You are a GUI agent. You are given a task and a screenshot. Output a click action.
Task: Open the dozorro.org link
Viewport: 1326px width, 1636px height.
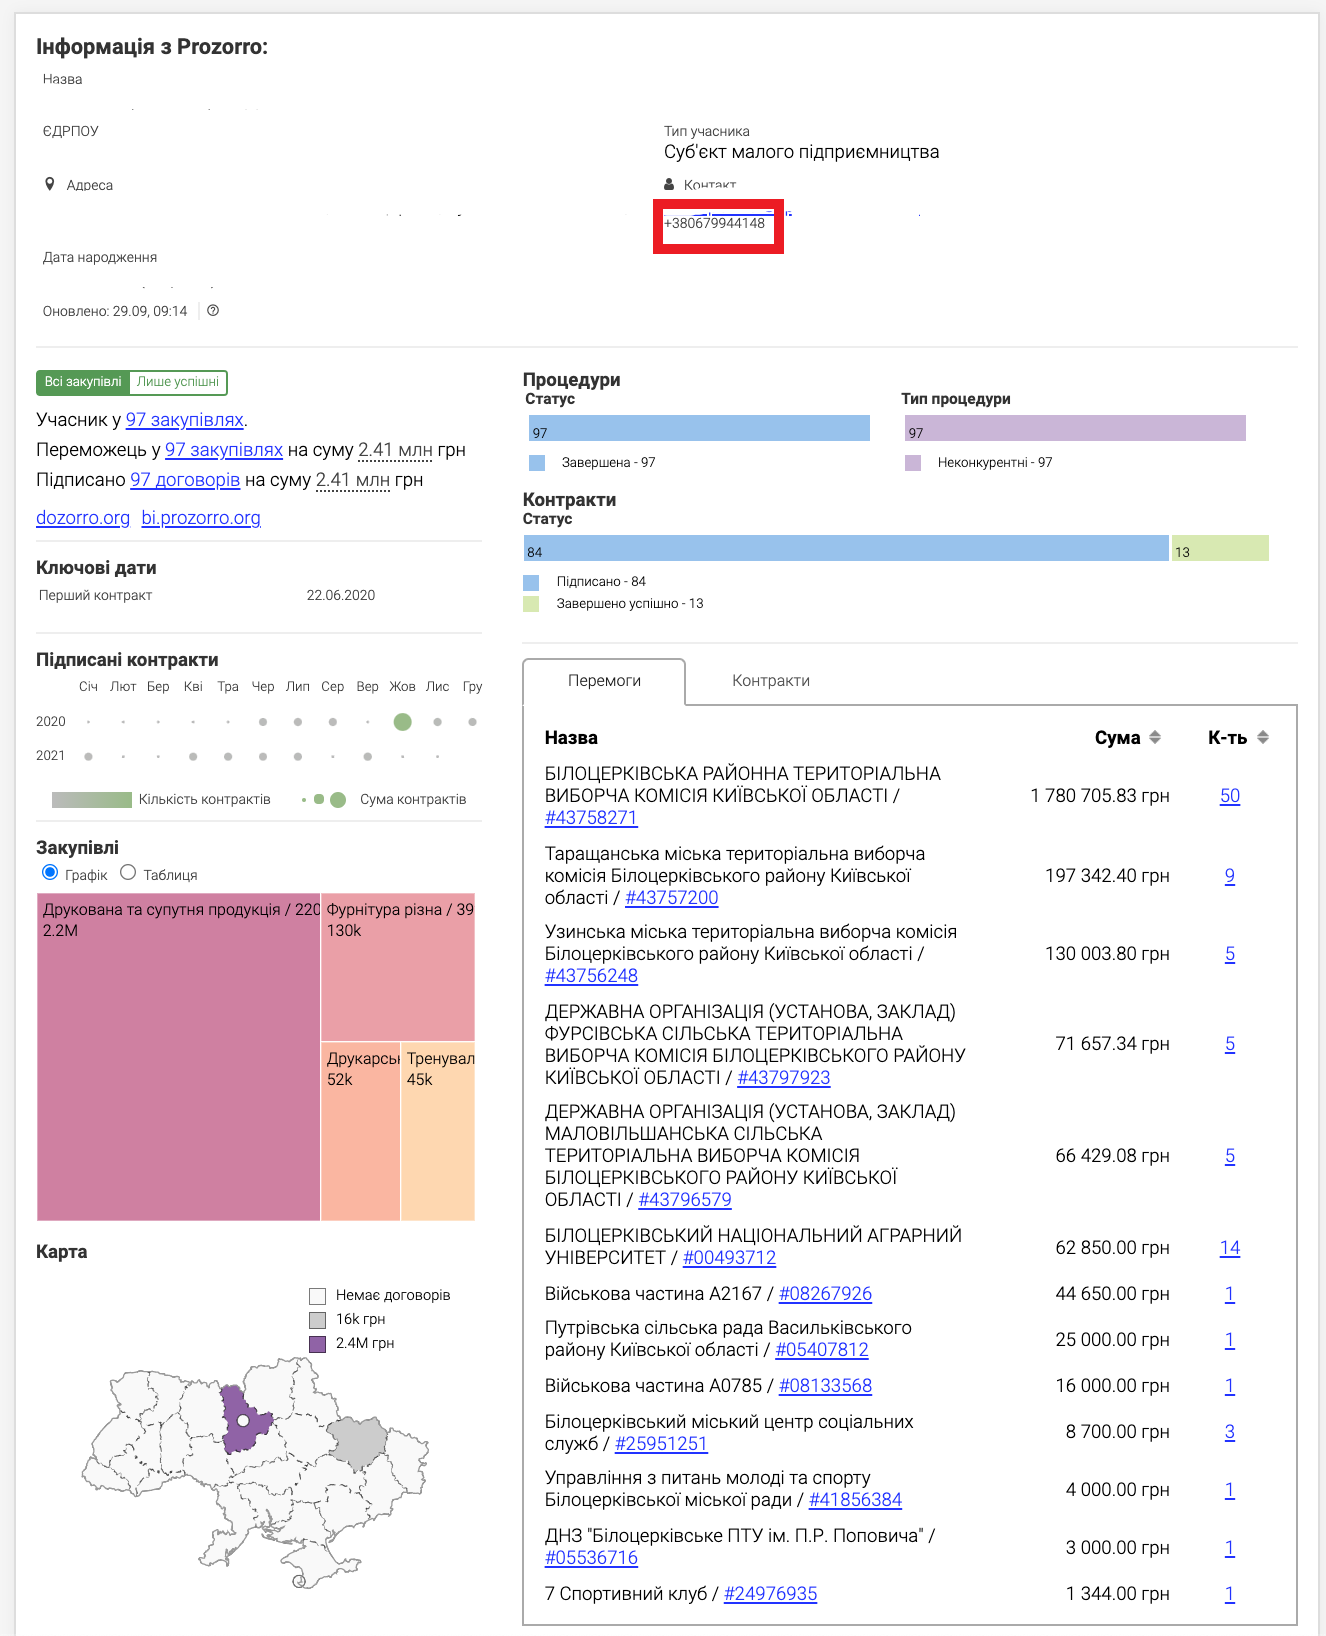pos(83,518)
